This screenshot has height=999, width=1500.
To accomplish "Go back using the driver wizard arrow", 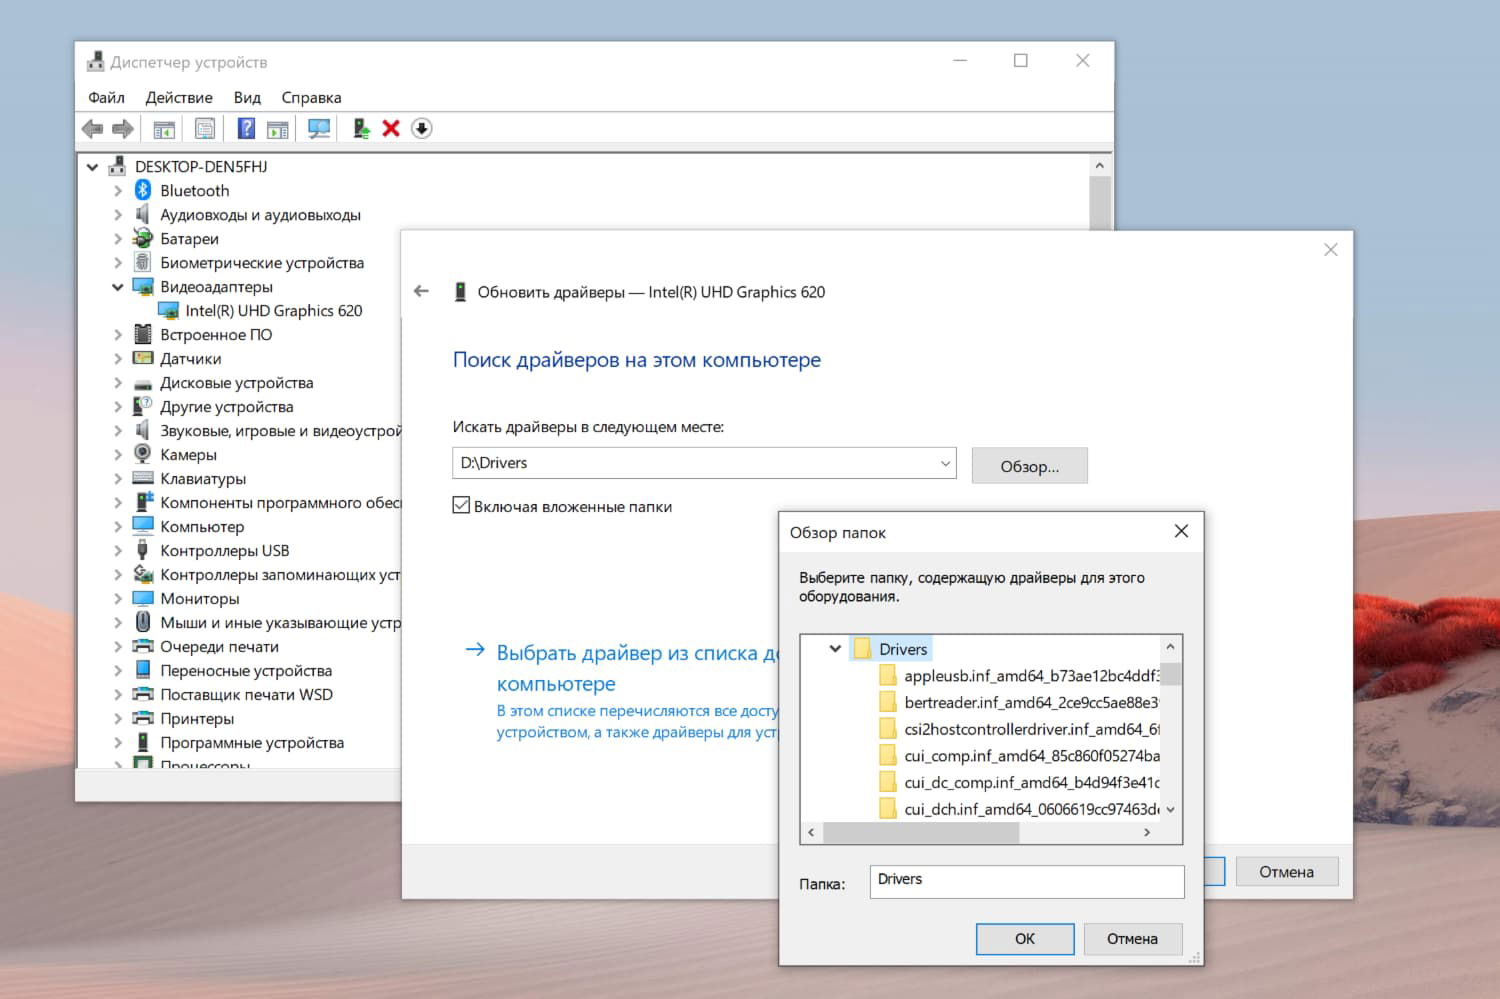I will click(x=421, y=291).
